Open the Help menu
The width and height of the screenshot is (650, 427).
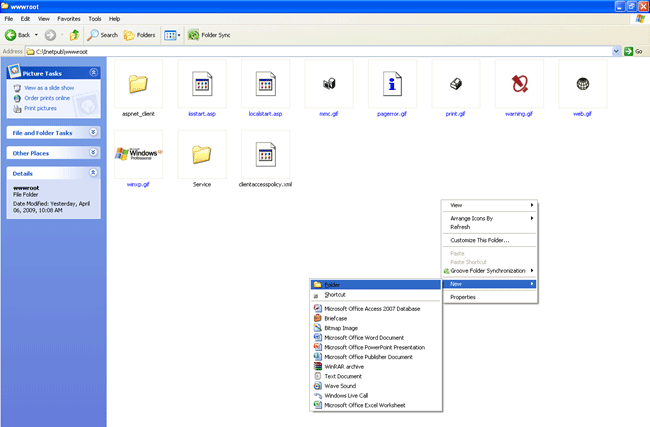pyautogui.click(x=114, y=19)
